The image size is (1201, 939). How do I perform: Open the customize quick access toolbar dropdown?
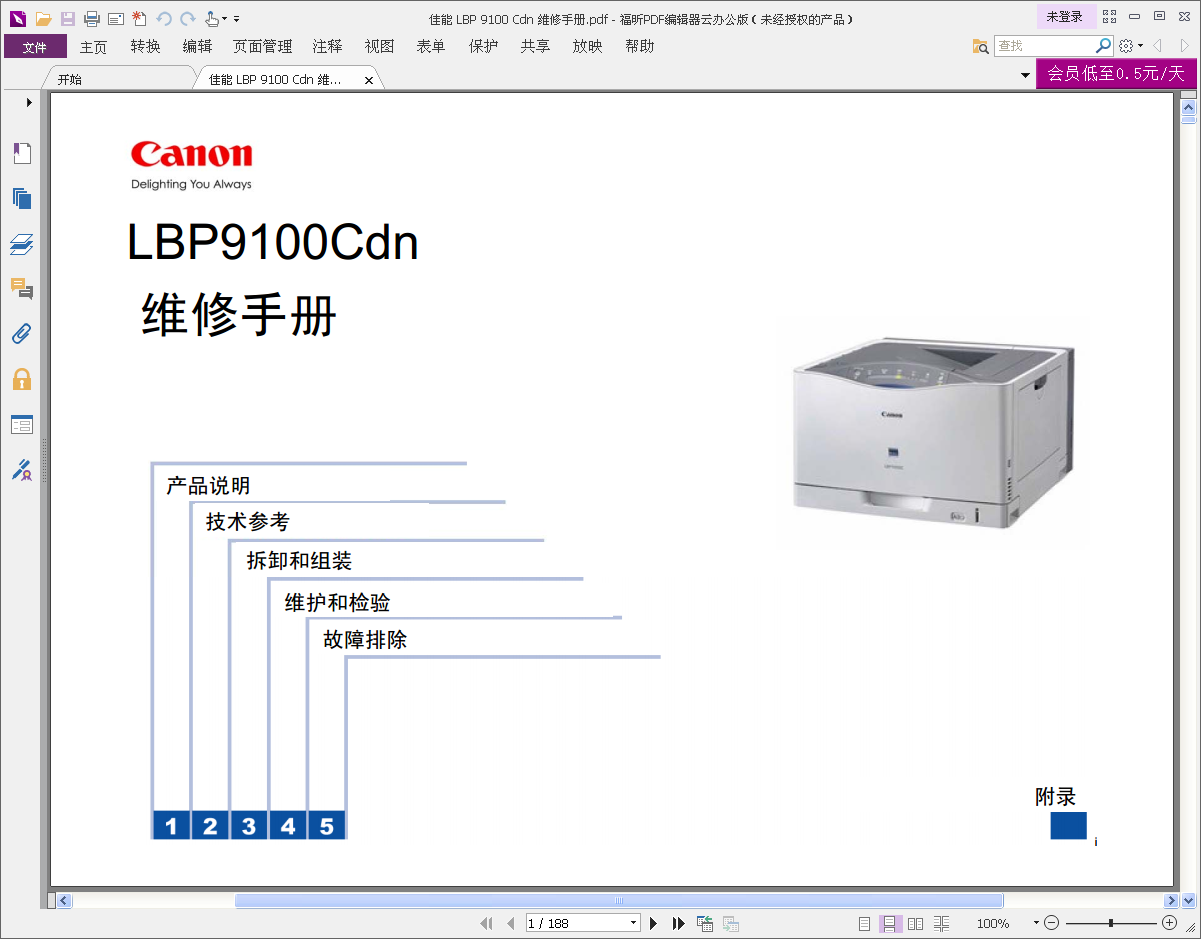(x=237, y=19)
